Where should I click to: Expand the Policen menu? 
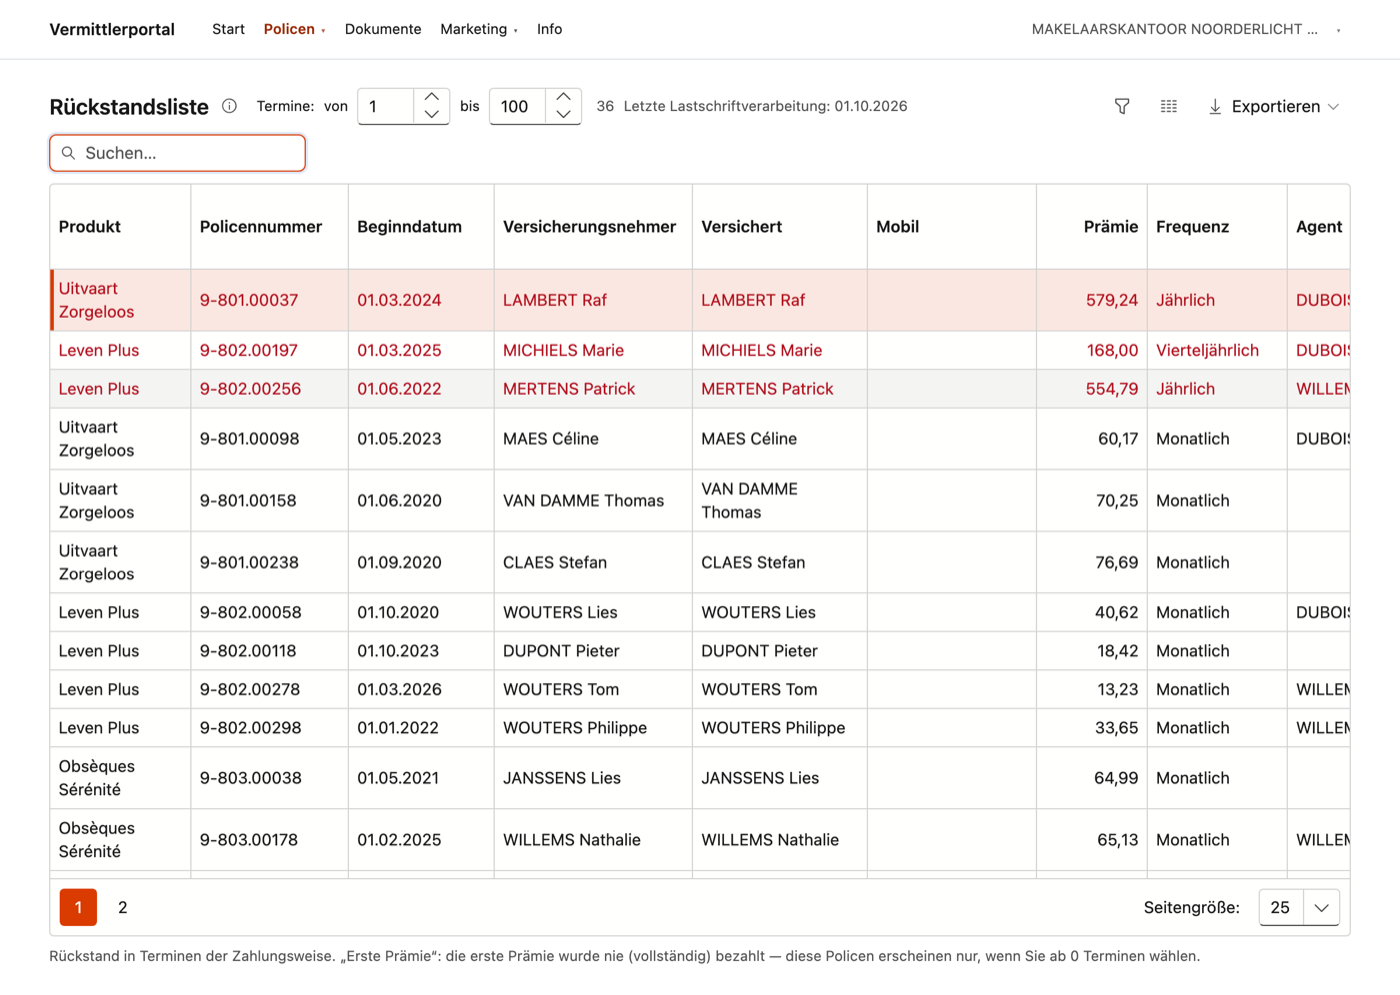coord(294,29)
